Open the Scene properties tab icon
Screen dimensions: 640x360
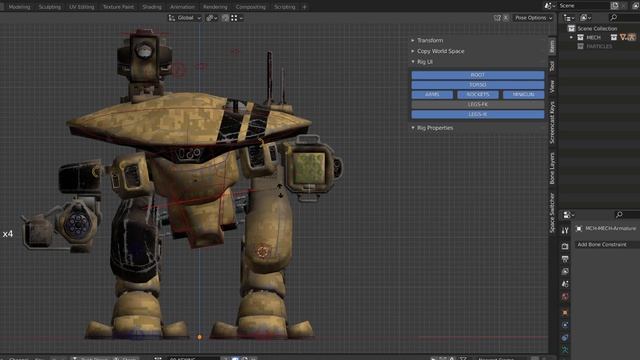point(565,284)
